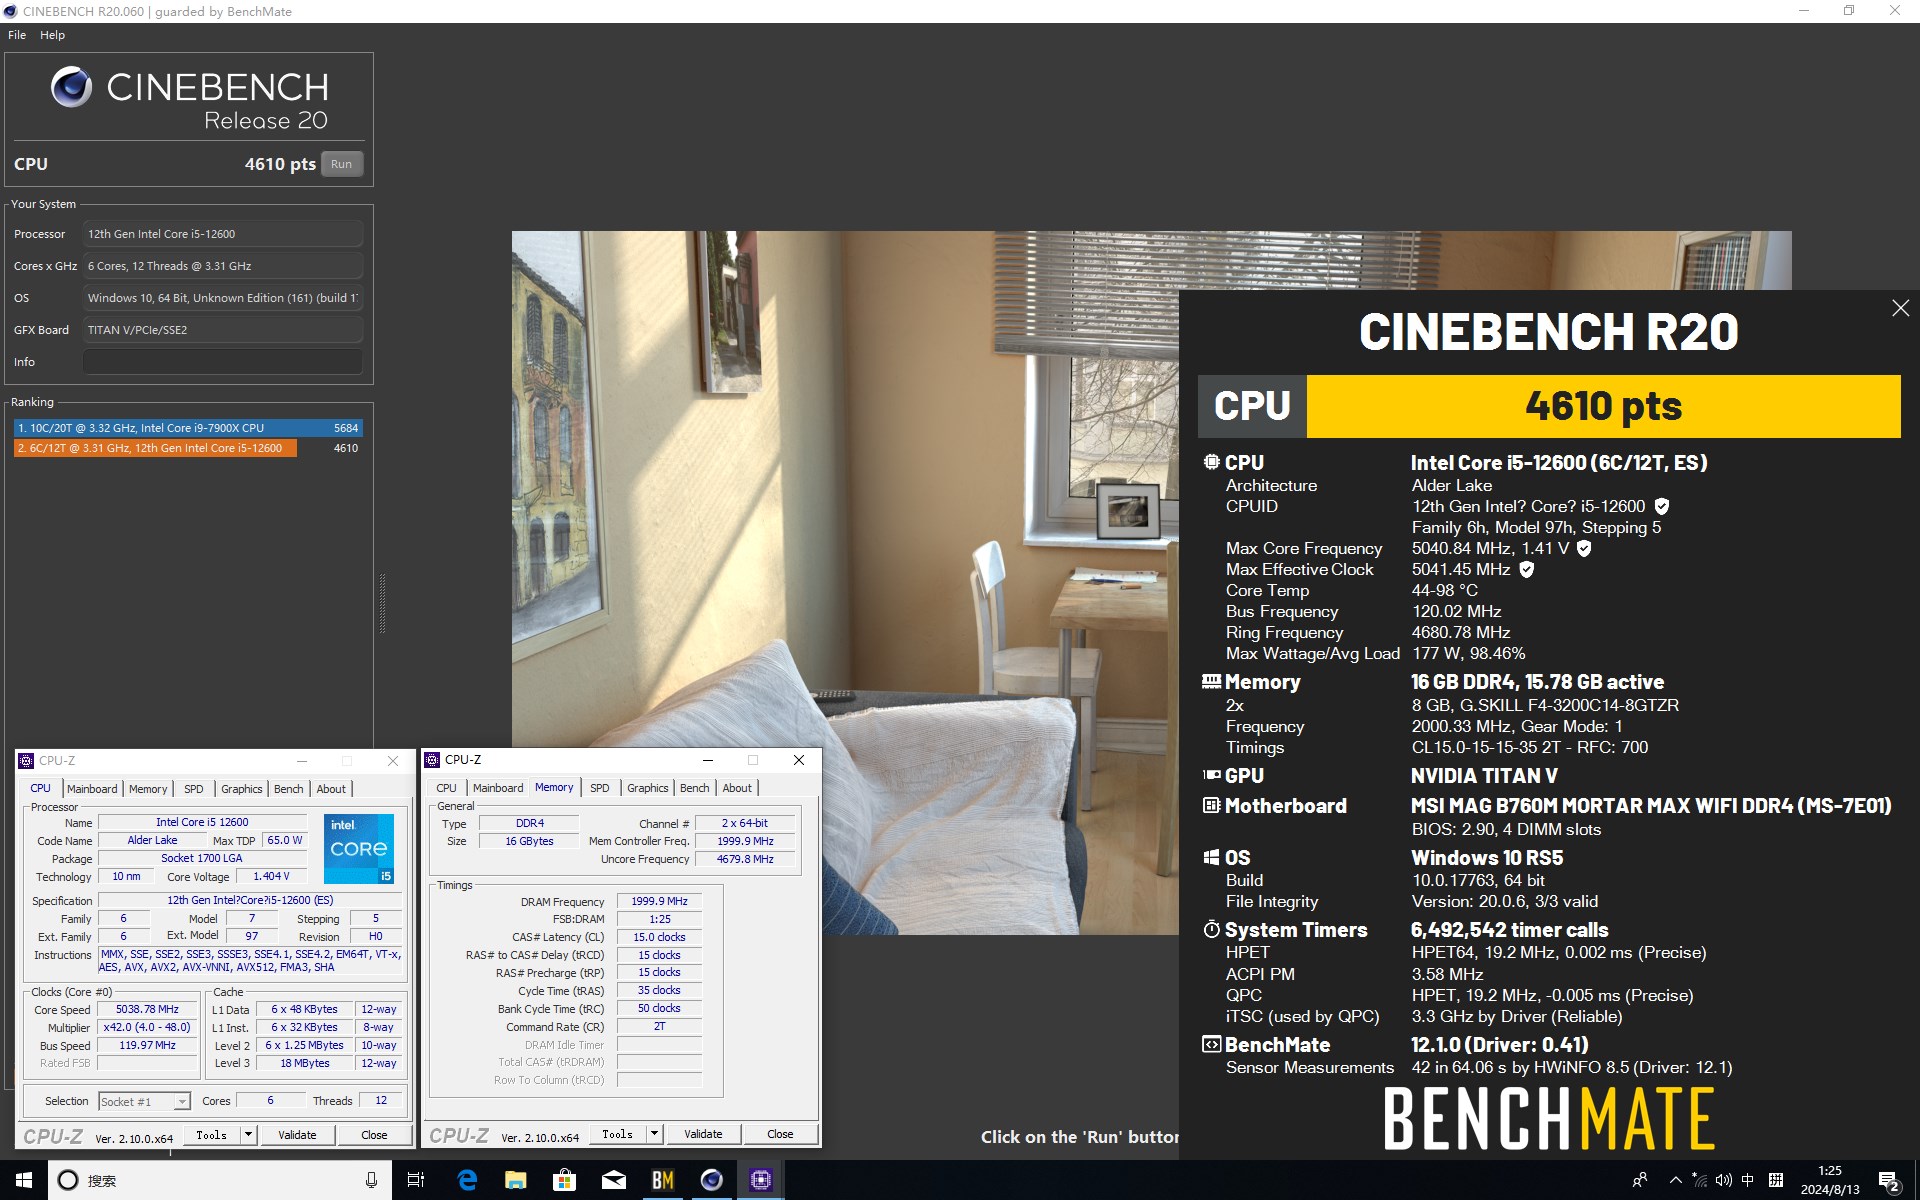The height and width of the screenshot is (1200, 1920).
Task: Open Microsoft Store from taskbar
Action: [565, 1180]
